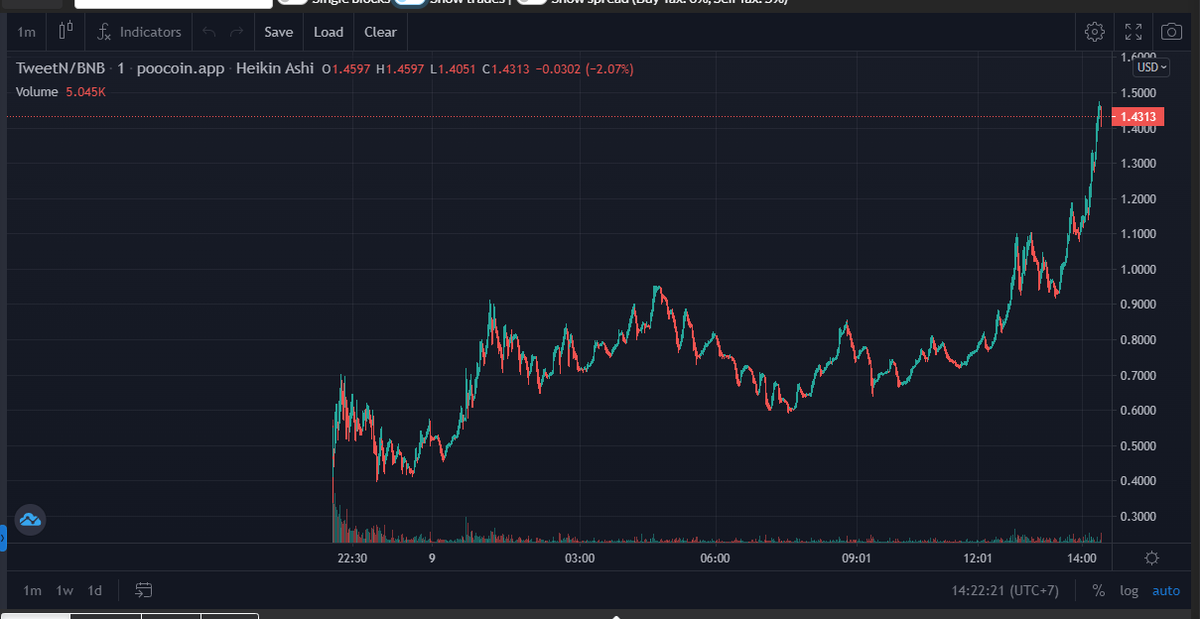Screen dimensions: 1200x619
Task: Click the change value −0.0302 (−2.07%)
Action: pyautogui.click(x=585, y=69)
